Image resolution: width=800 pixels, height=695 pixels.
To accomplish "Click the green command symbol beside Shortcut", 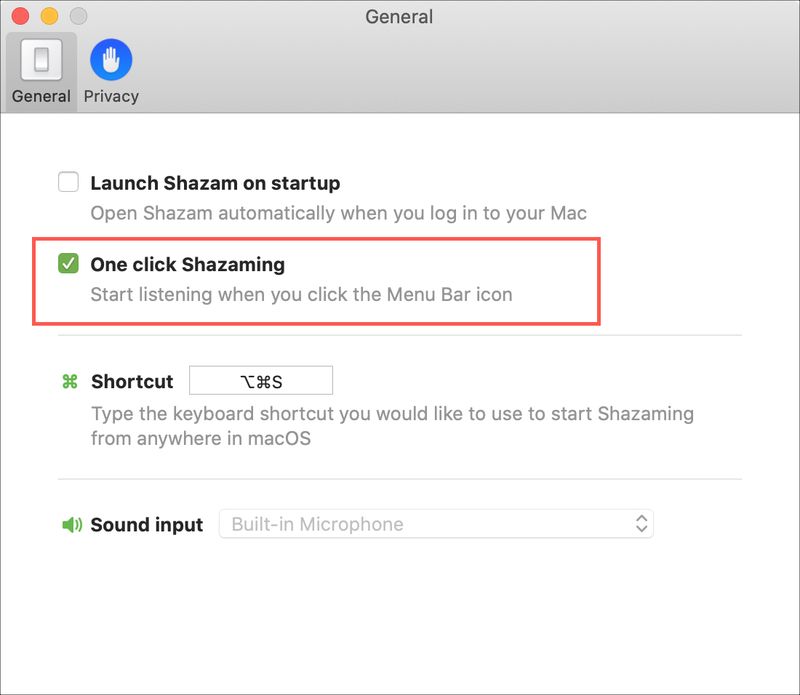I will (70, 381).
